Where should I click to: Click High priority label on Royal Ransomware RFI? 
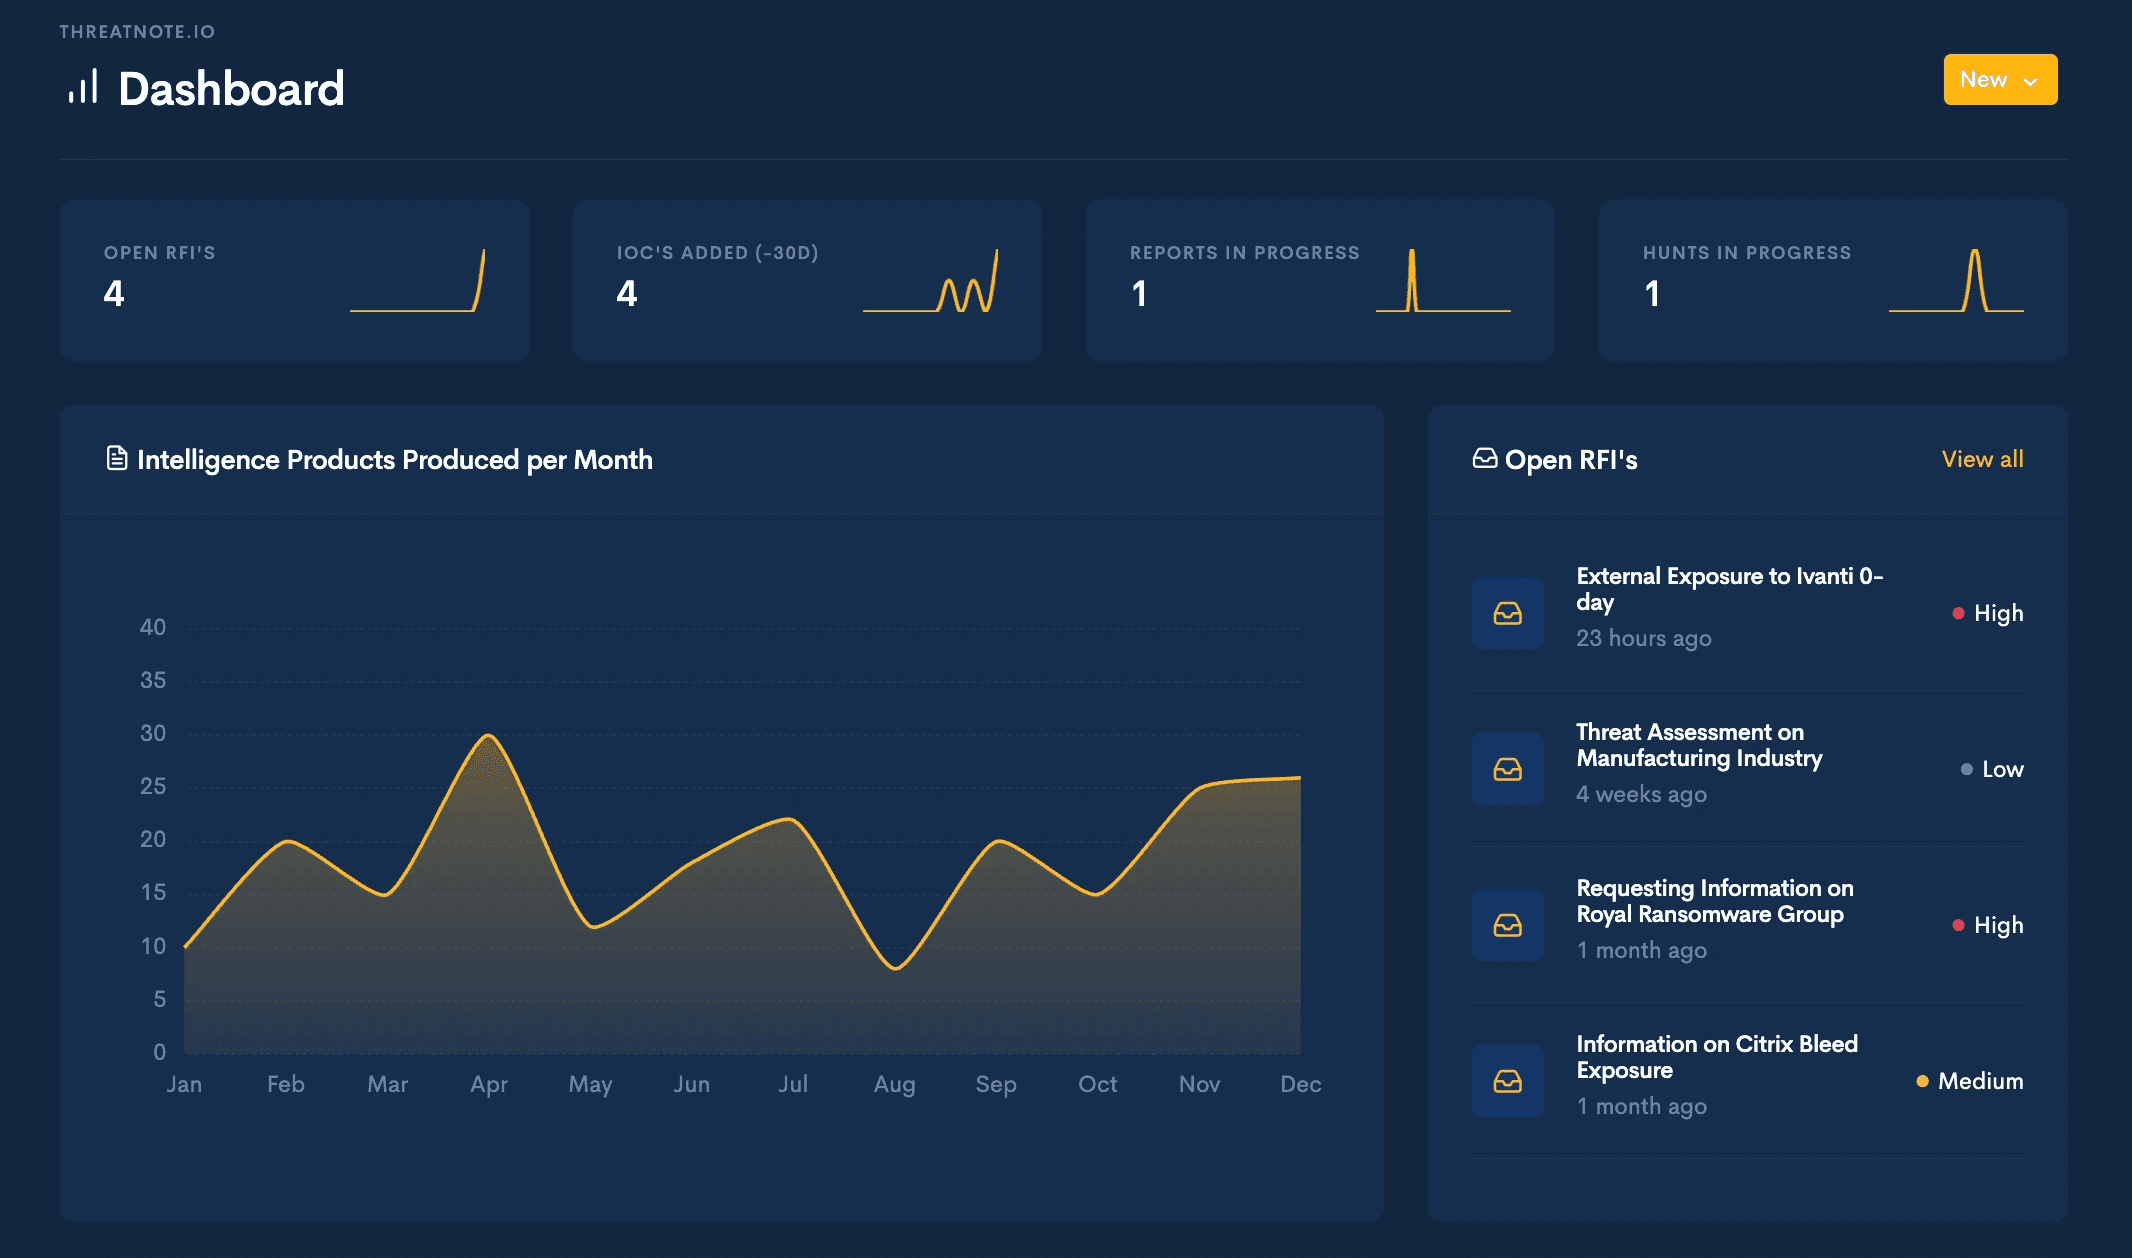tap(1998, 925)
